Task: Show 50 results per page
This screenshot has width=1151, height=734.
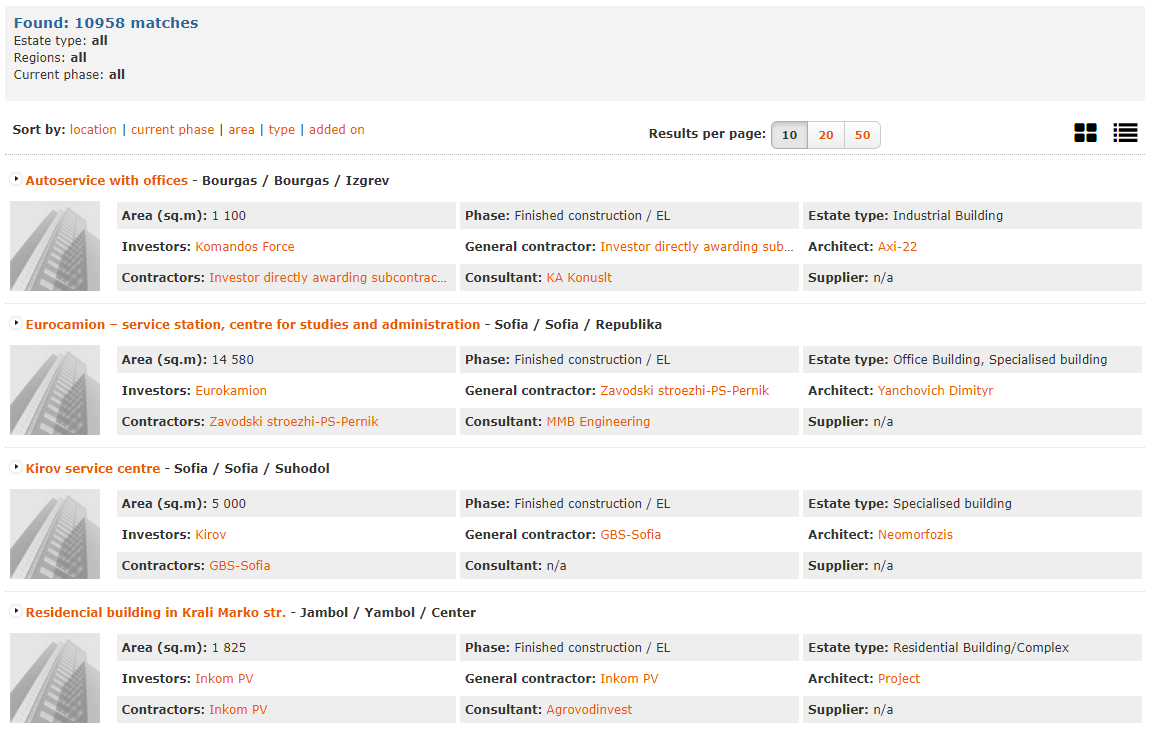Action: 861,134
